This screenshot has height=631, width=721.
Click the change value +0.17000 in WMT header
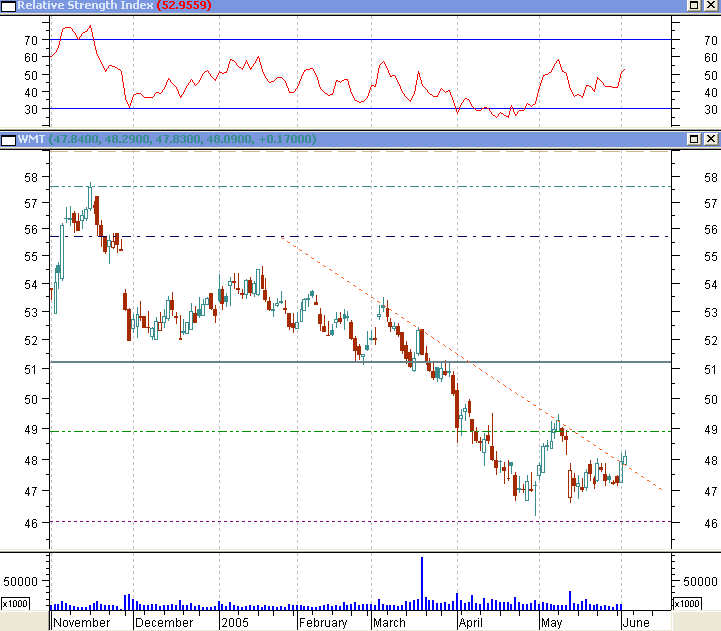click(285, 139)
